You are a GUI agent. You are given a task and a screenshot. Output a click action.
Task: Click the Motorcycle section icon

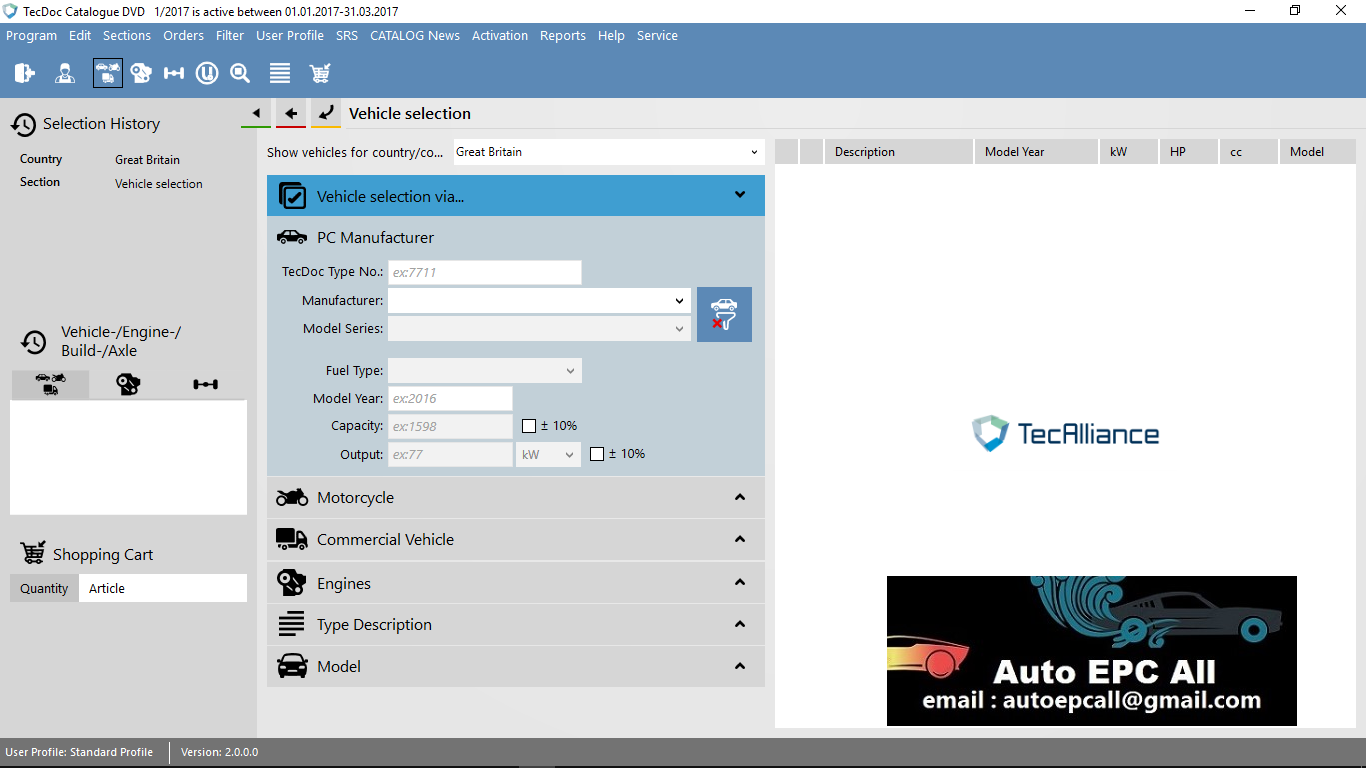(x=292, y=497)
